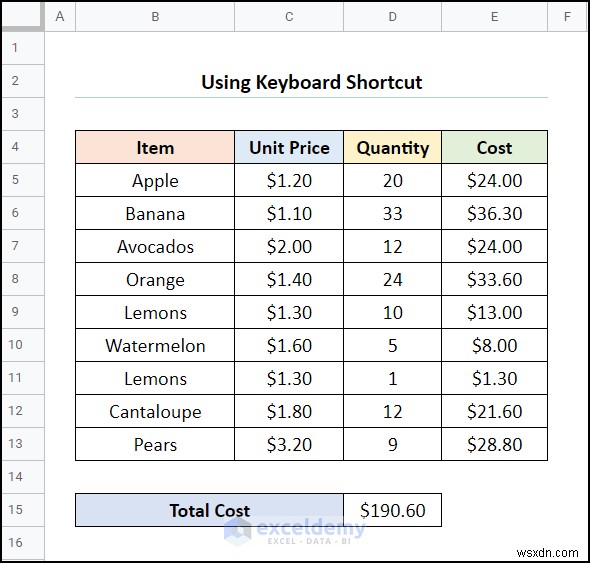Click quantity 1 in row 11

[392, 378]
